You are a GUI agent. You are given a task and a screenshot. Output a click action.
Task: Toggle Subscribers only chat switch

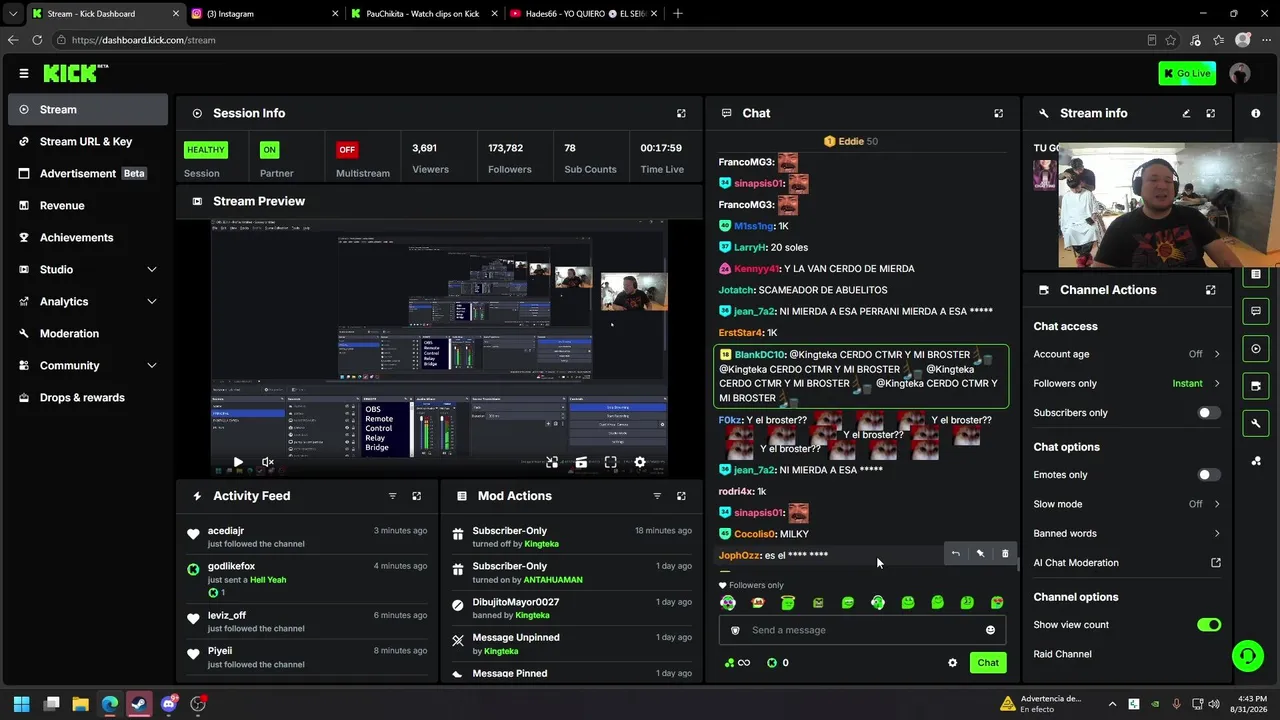point(1209,413)
